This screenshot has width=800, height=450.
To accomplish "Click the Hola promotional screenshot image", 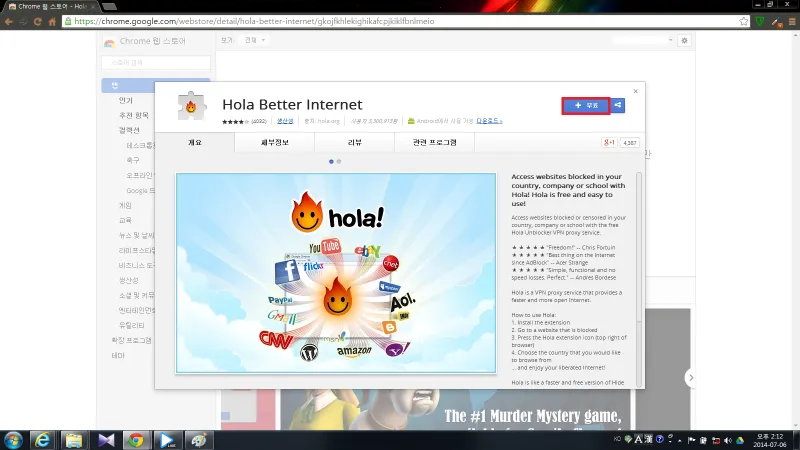I will pyautogui.click(x=336, y=273).
